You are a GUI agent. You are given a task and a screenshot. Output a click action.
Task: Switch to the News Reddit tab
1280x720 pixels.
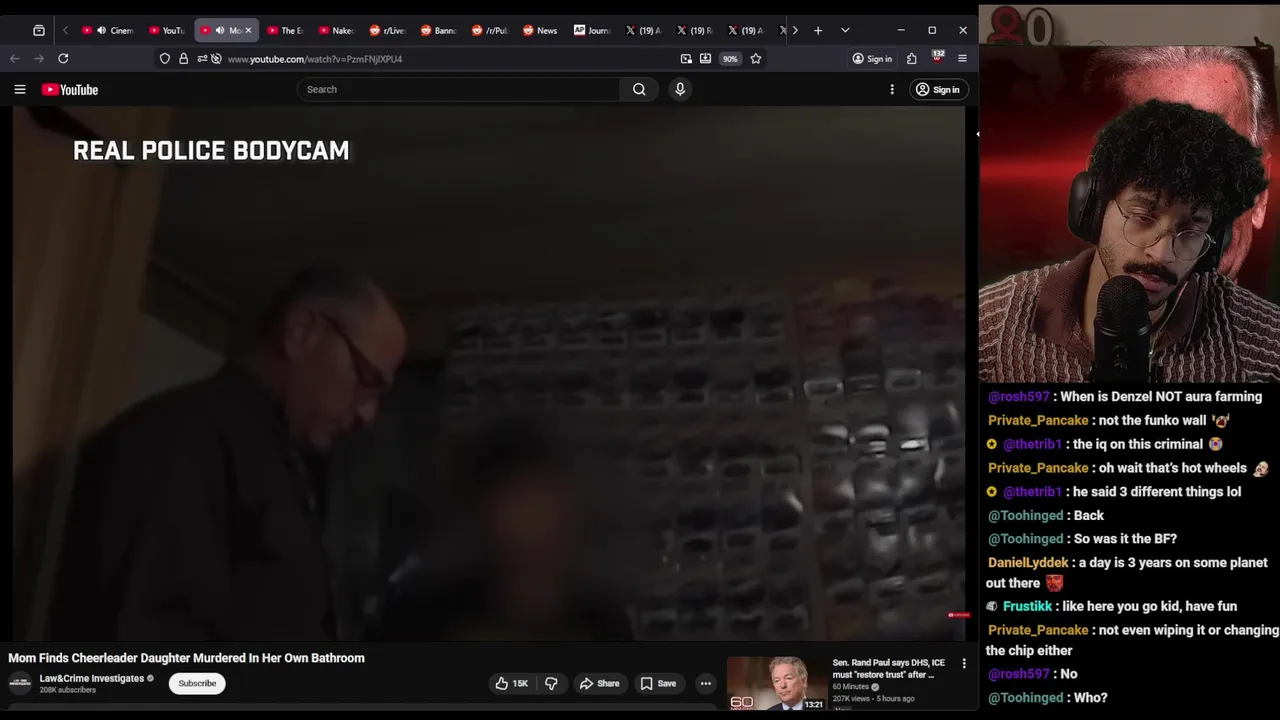point(540,30)
